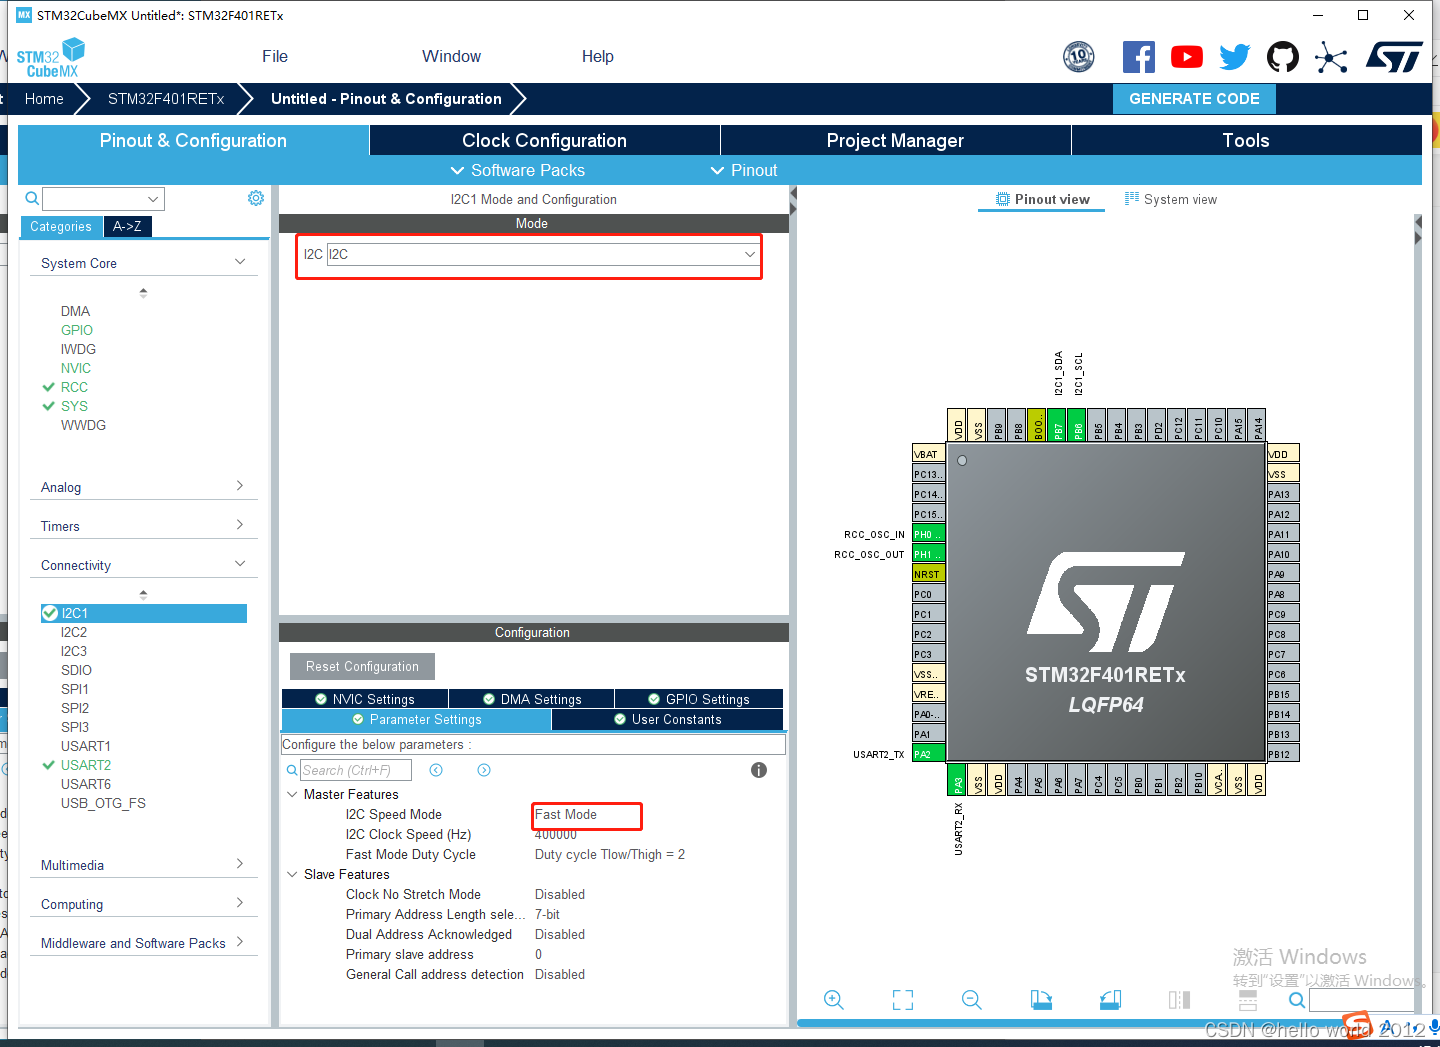Toggle the DMA Settings enabled check
The image size is (1440, 1047).
pos(489,698)
